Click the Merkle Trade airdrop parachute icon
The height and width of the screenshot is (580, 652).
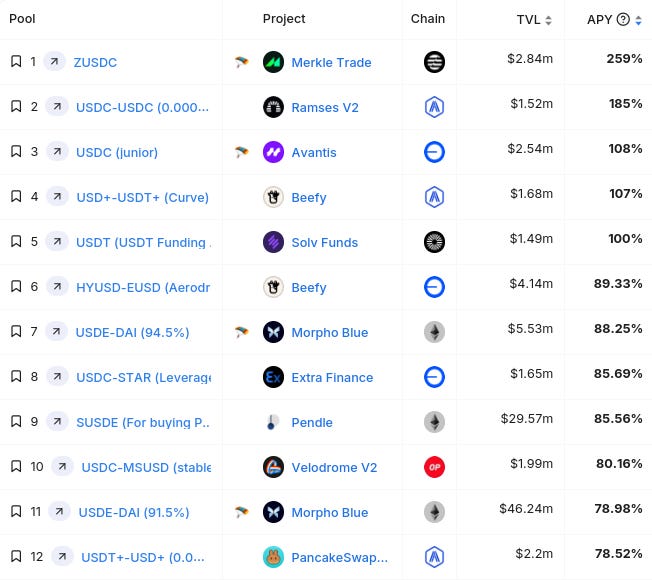point(242,62)
